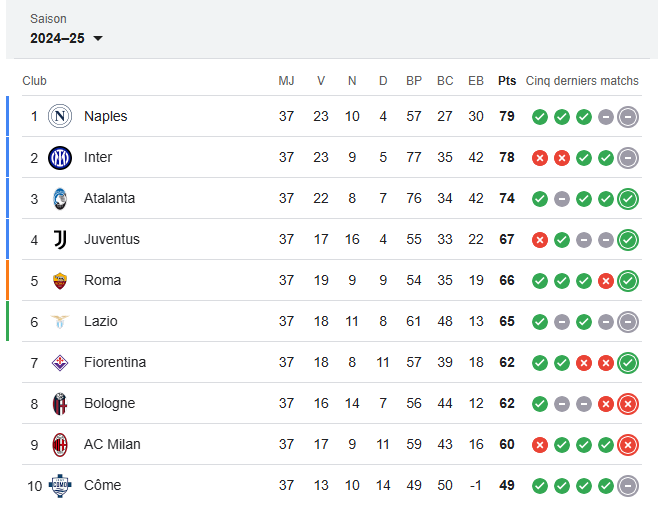Image resolution: width=669 pixels, height=505 pixels.
Task: Select the Atalanta crest icon
Action: (x=60, y=199)
